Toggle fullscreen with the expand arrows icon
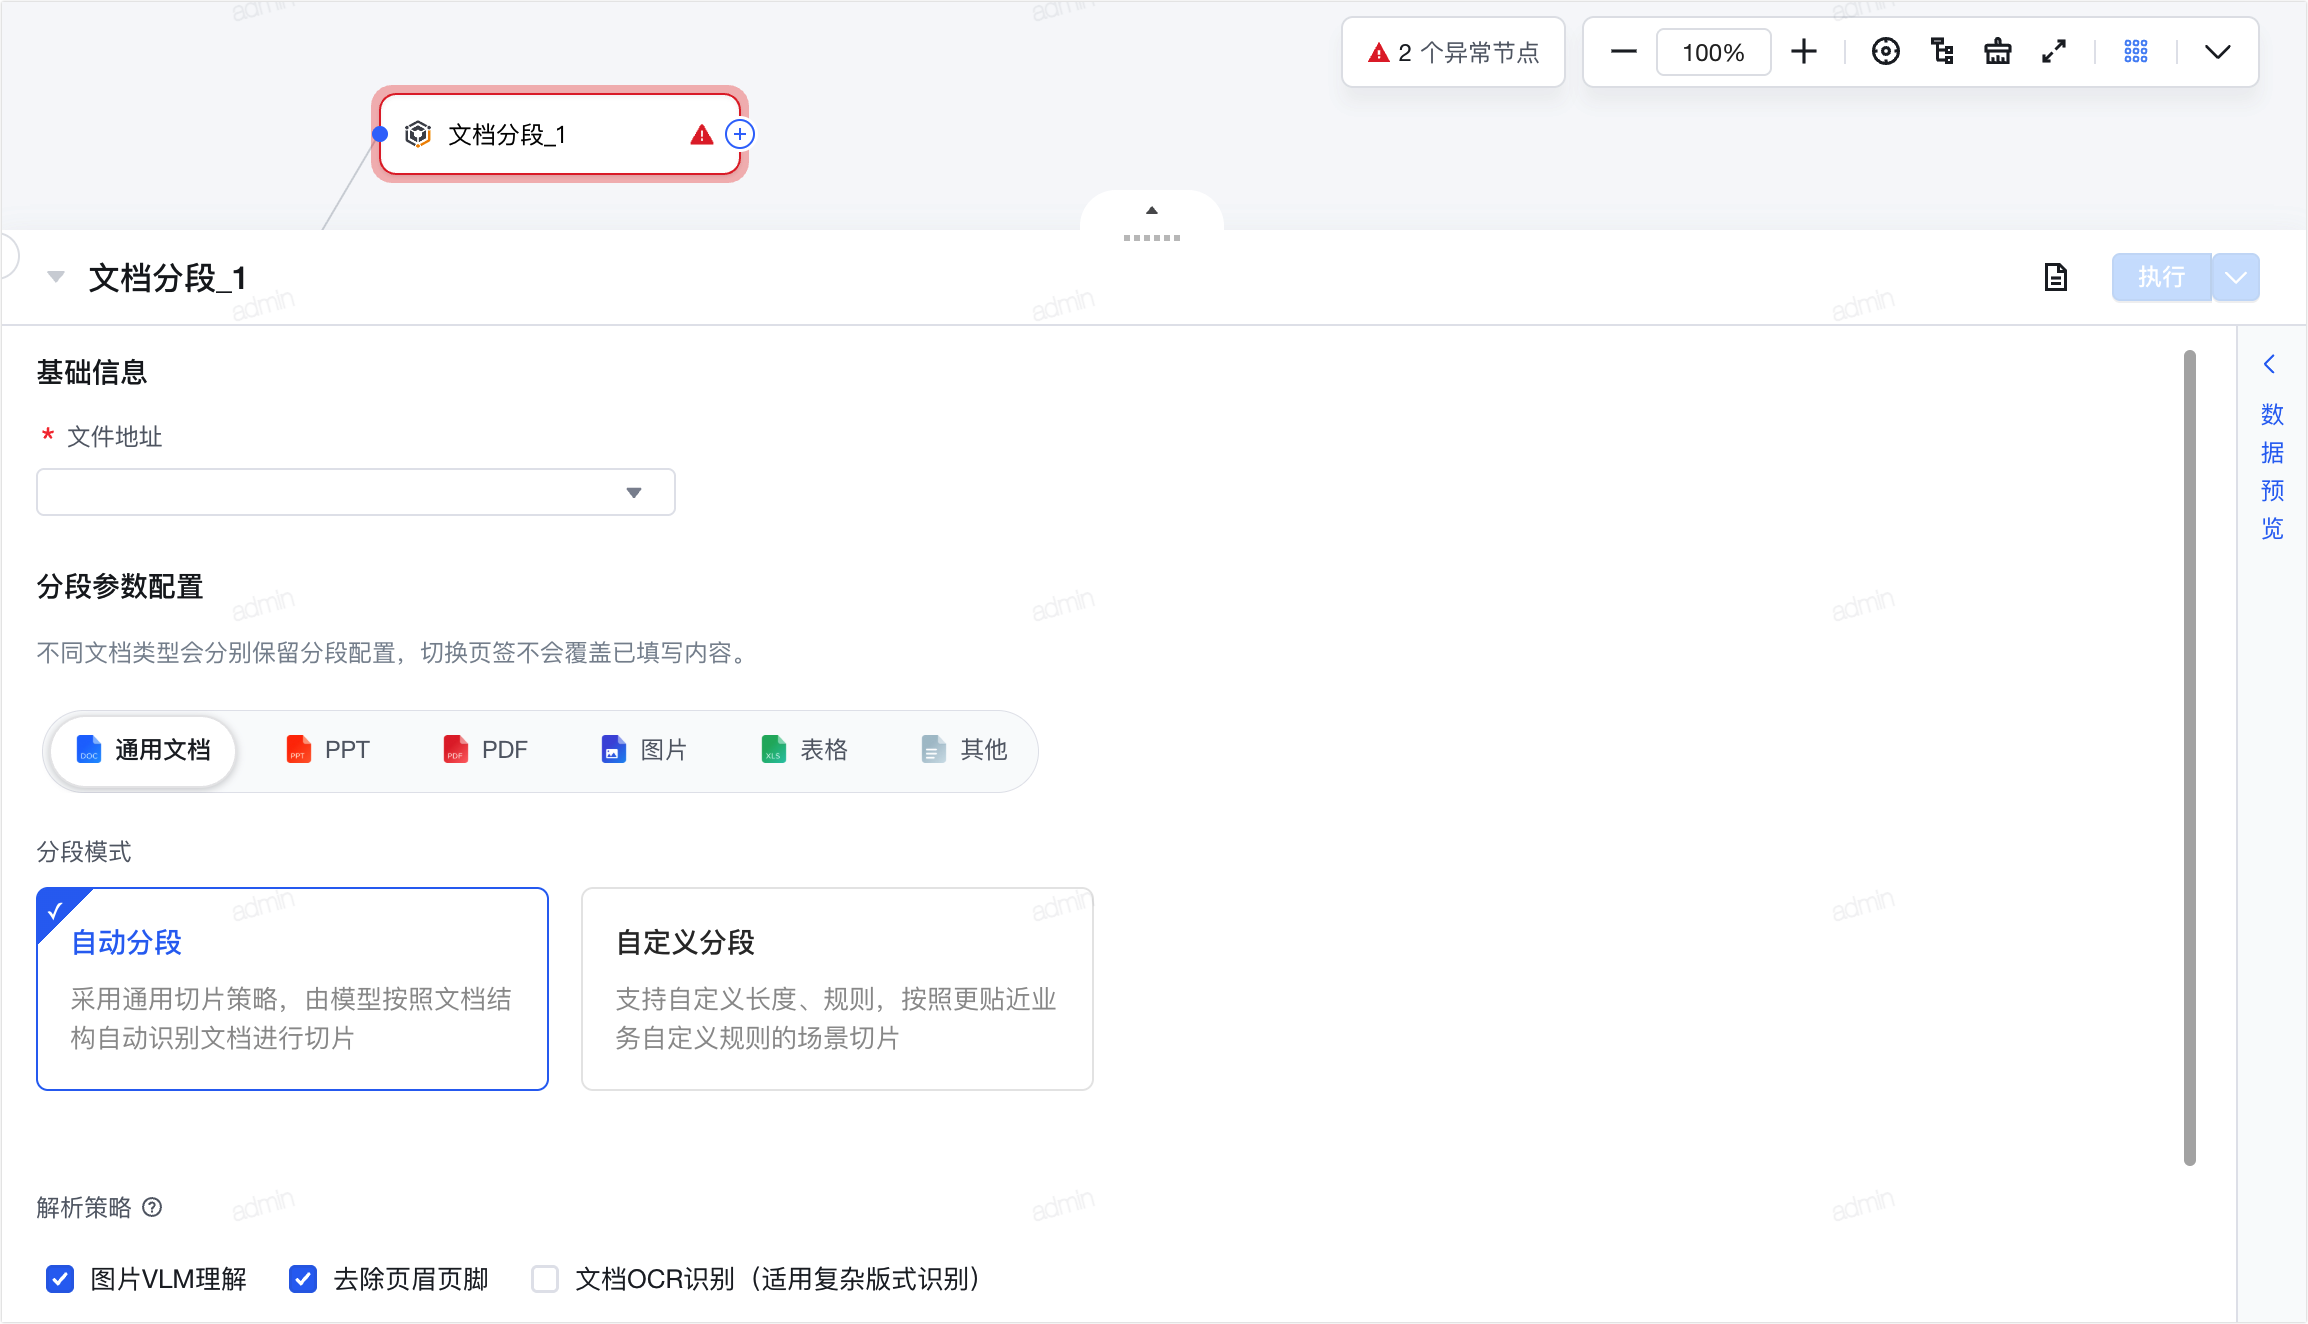The width and height of the screenshot is (2308, 1324). [x=2054, y=52]
